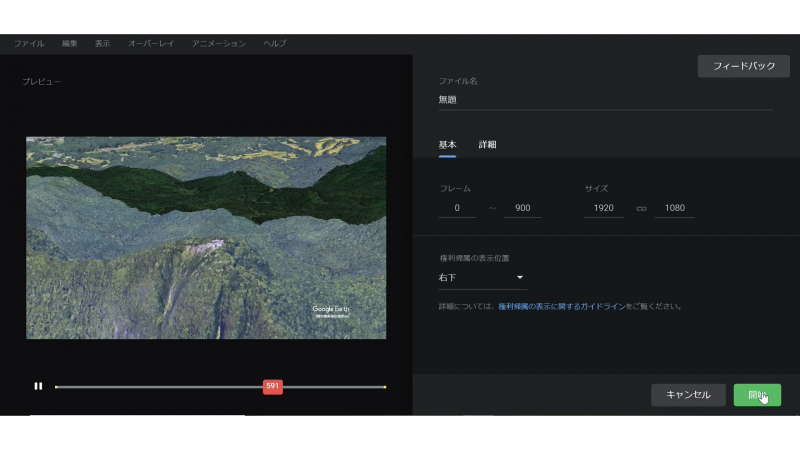Open the 権利帰属の表示に関するガイドライン link
This screenshot has height=450, width=800.
click(x=561, y=307)
